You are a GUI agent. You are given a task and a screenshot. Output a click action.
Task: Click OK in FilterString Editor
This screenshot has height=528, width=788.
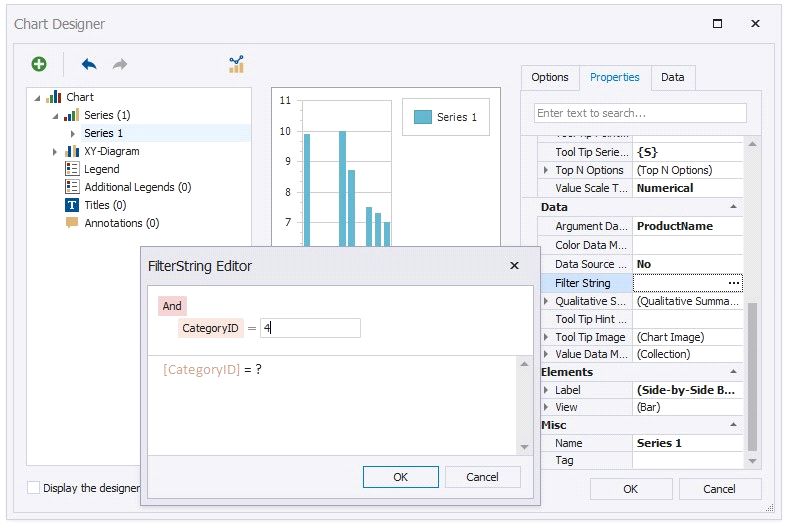click(x=400, y=477)
